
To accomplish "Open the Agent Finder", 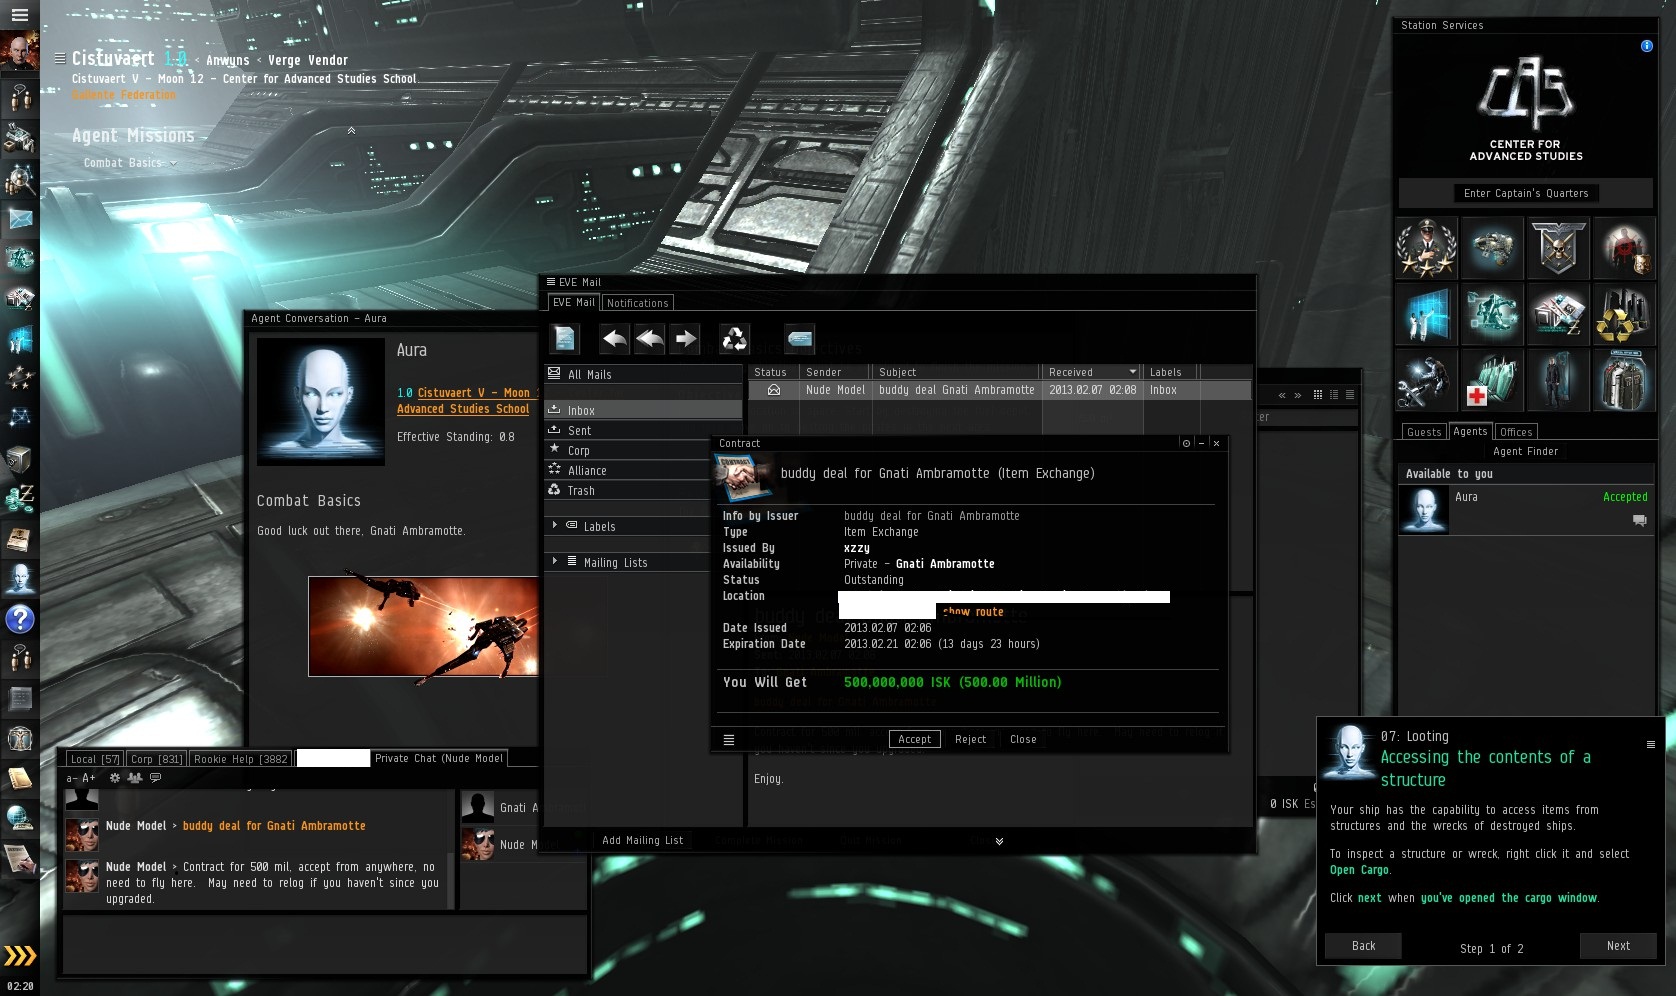I will (1526, 452).
